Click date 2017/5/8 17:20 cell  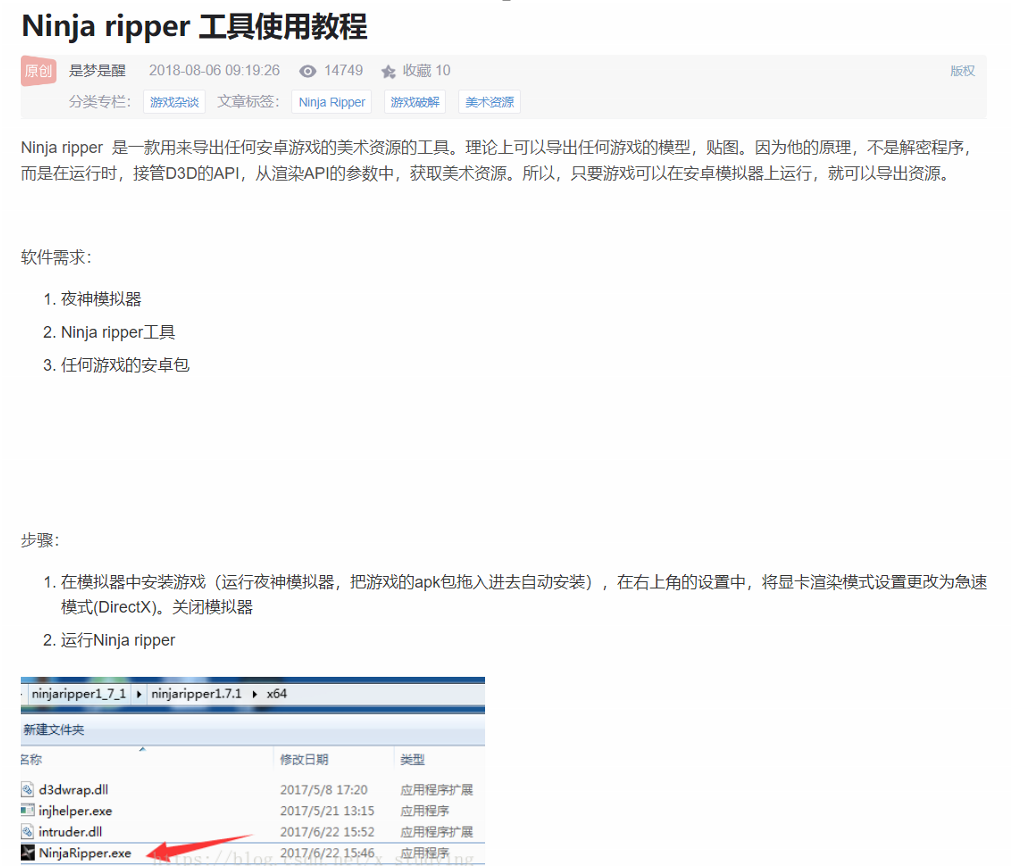(324, 789)
